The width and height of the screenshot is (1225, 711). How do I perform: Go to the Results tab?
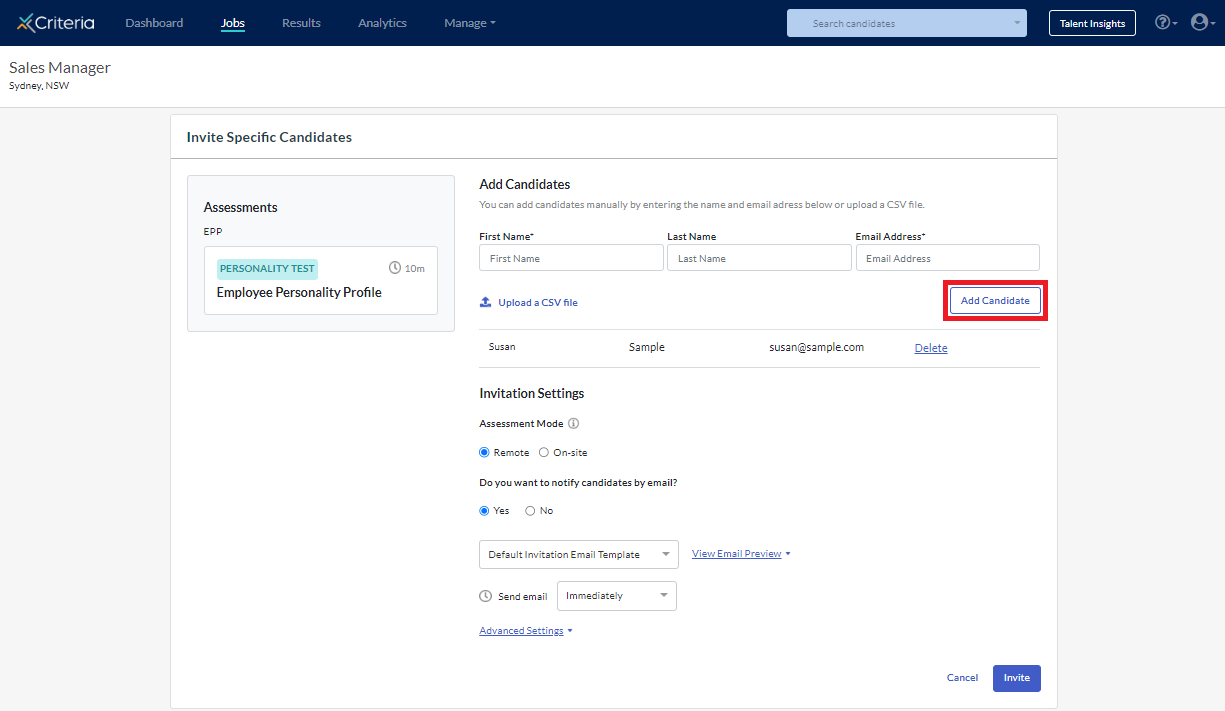pos(301,23)
